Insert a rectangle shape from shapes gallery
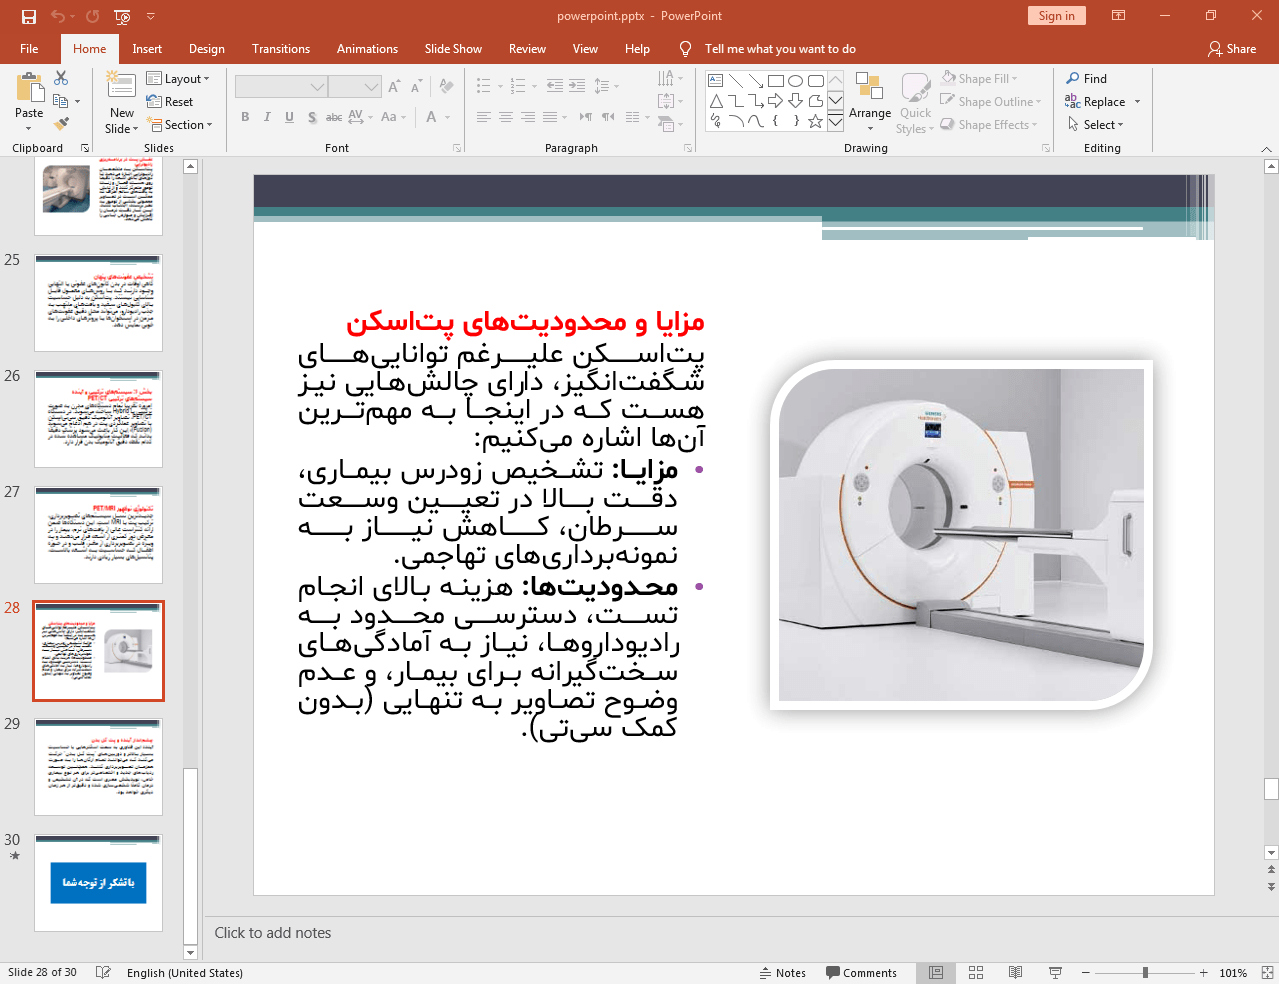Screen dimensions: 1279x984 [x=775, y=81]
